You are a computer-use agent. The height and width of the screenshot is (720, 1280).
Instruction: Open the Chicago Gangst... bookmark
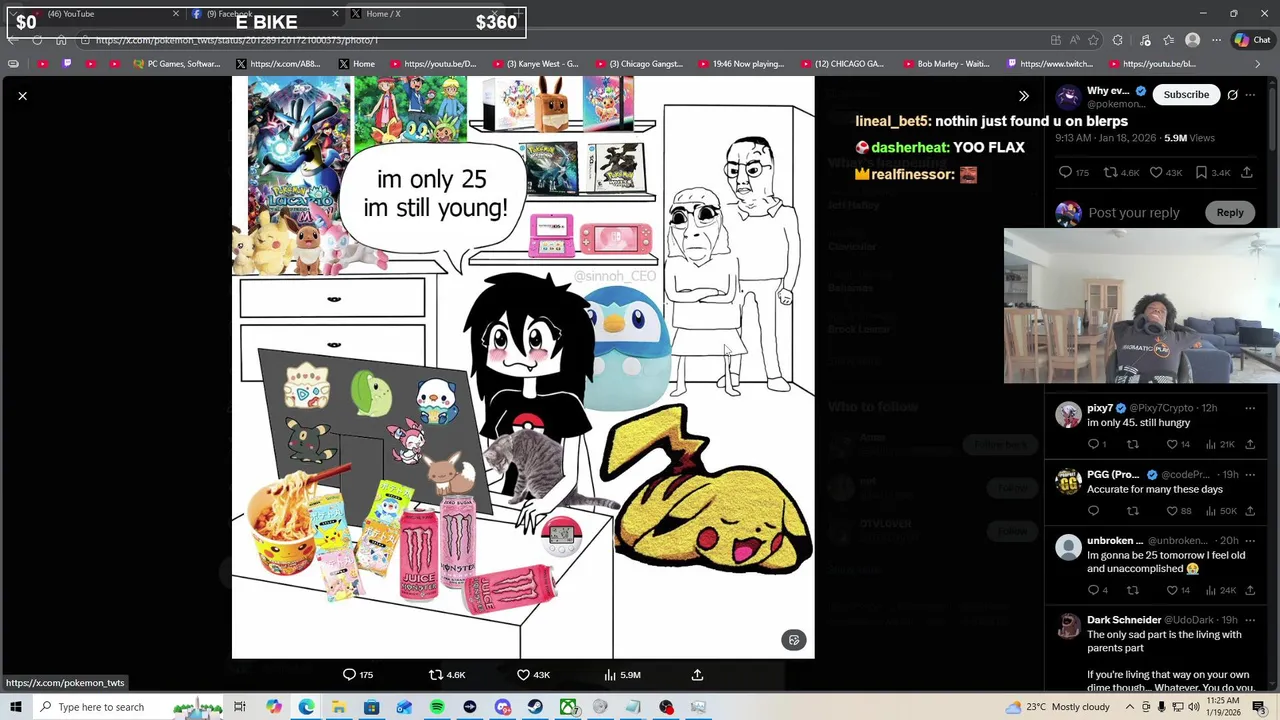coord(639,64)
